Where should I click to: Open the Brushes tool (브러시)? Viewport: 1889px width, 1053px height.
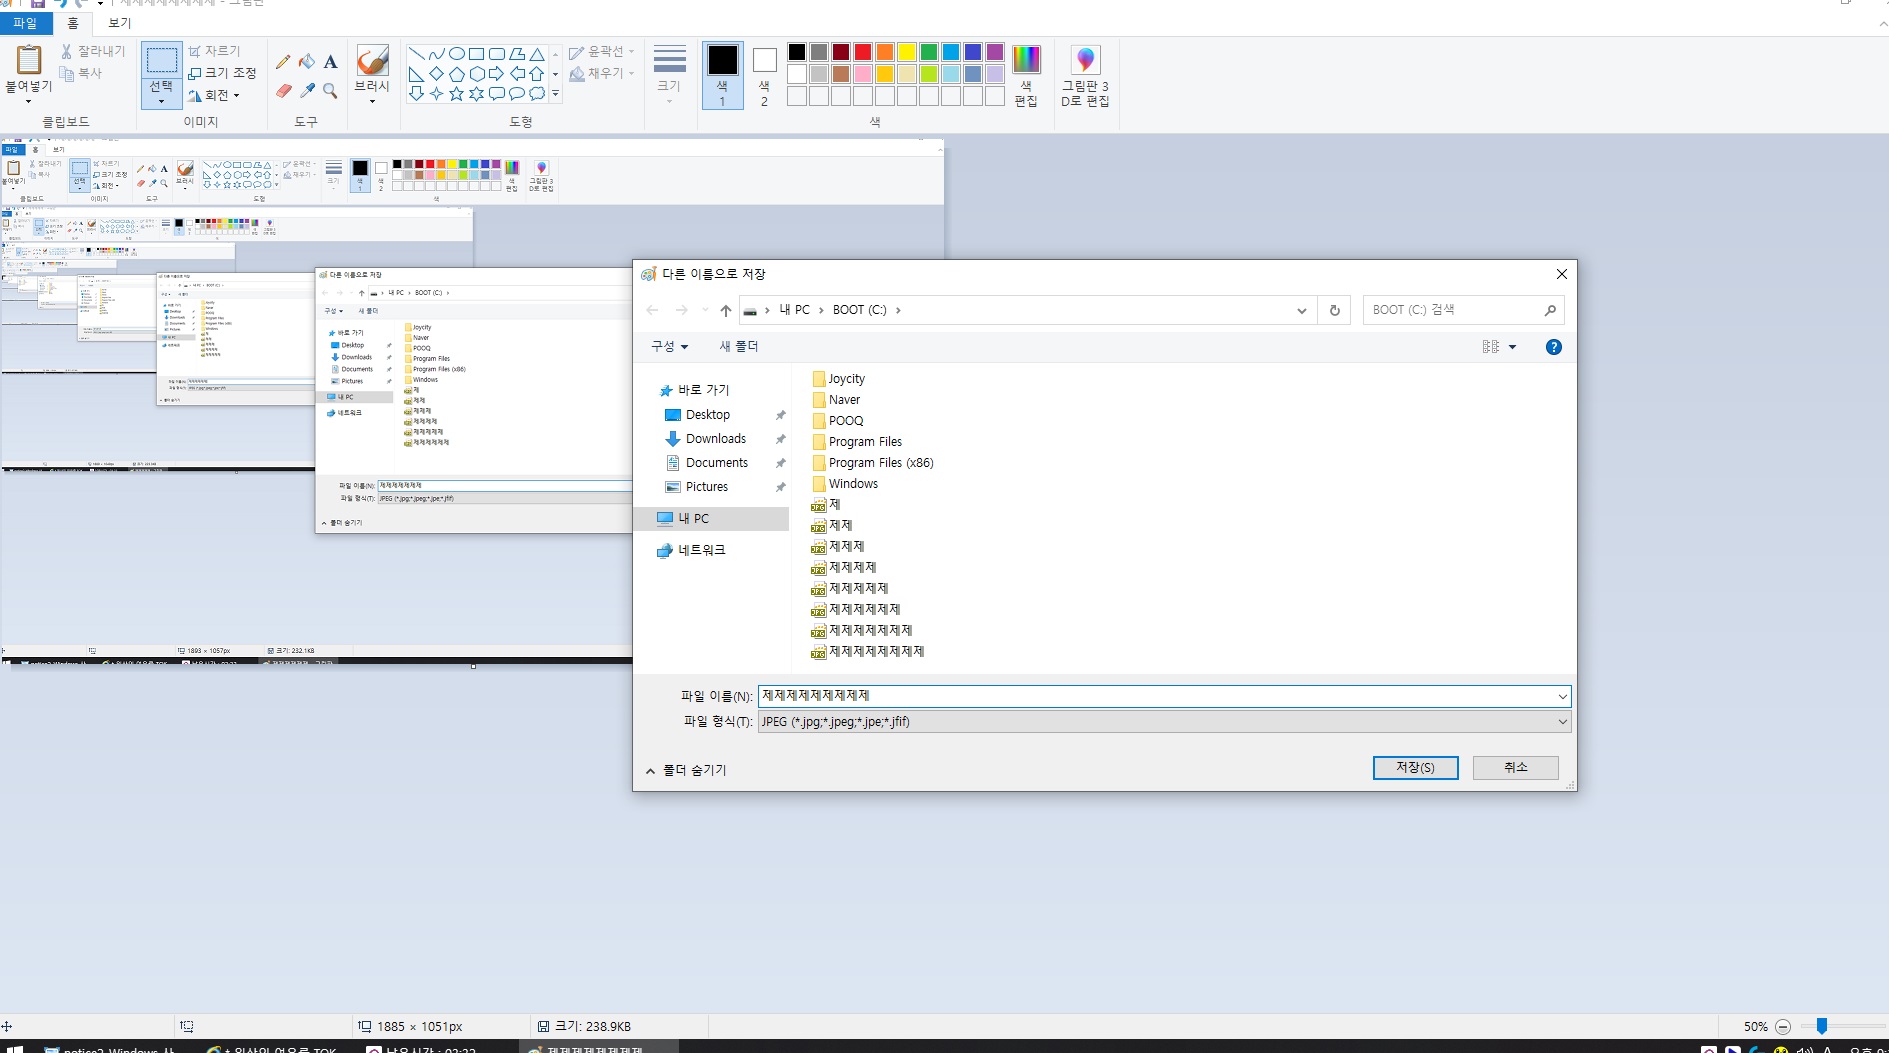(x=372, y=74)
